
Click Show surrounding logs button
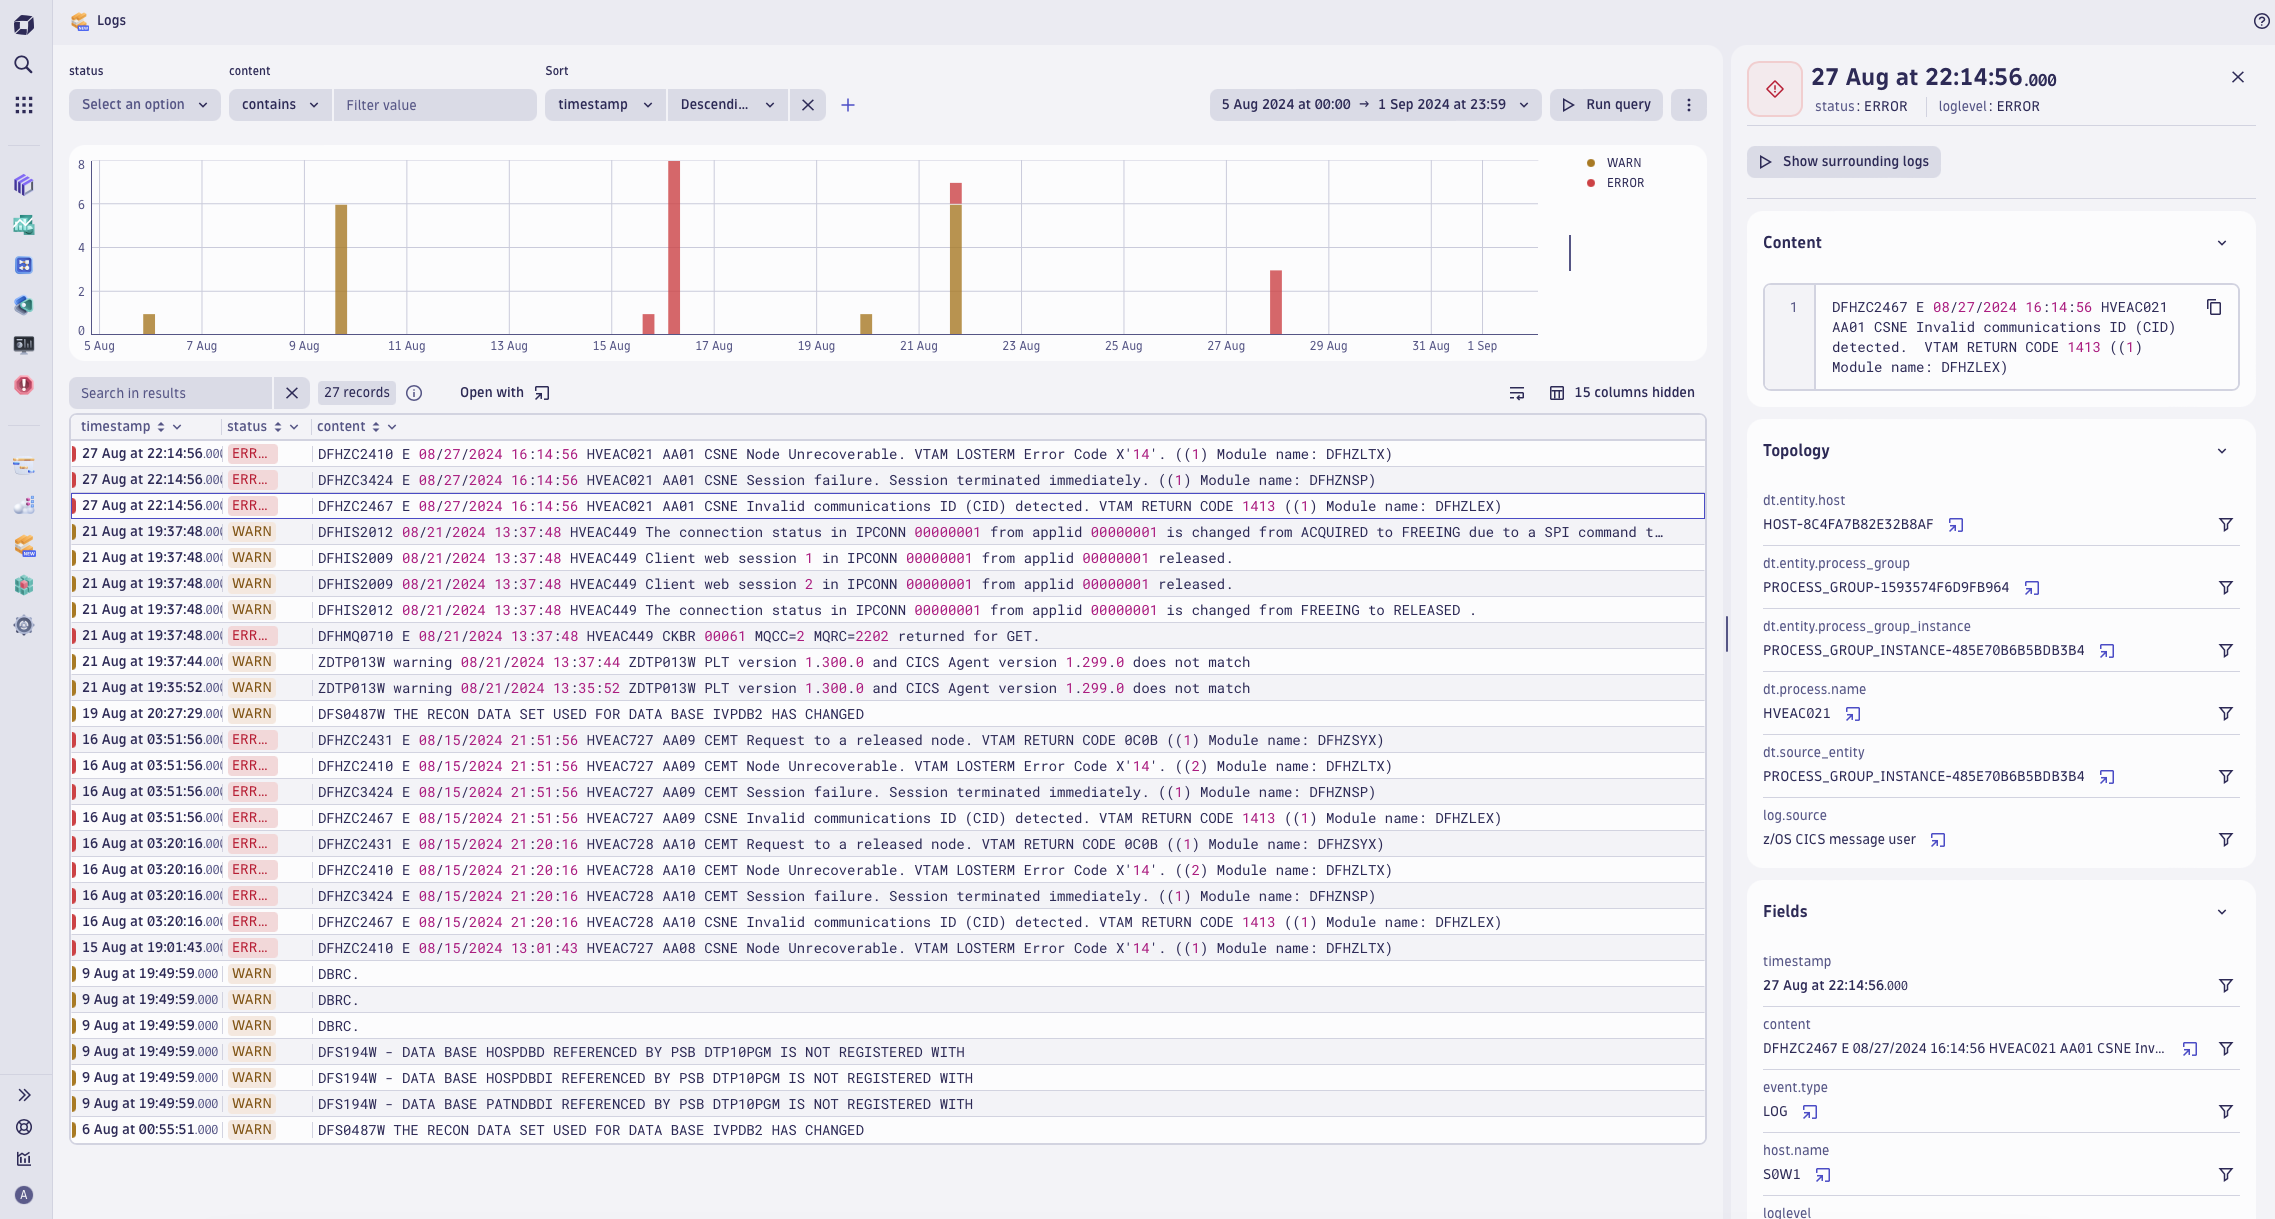[1843, 162]
